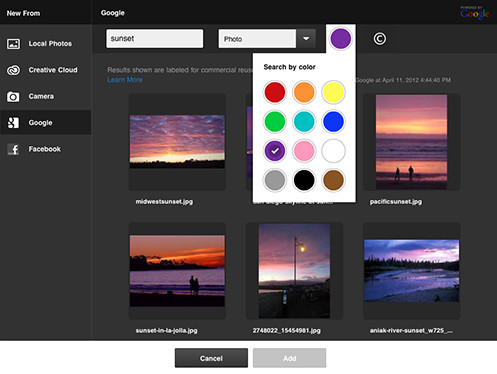Click the copyright license filter icon
497x374 pixels.
point(380,39)
